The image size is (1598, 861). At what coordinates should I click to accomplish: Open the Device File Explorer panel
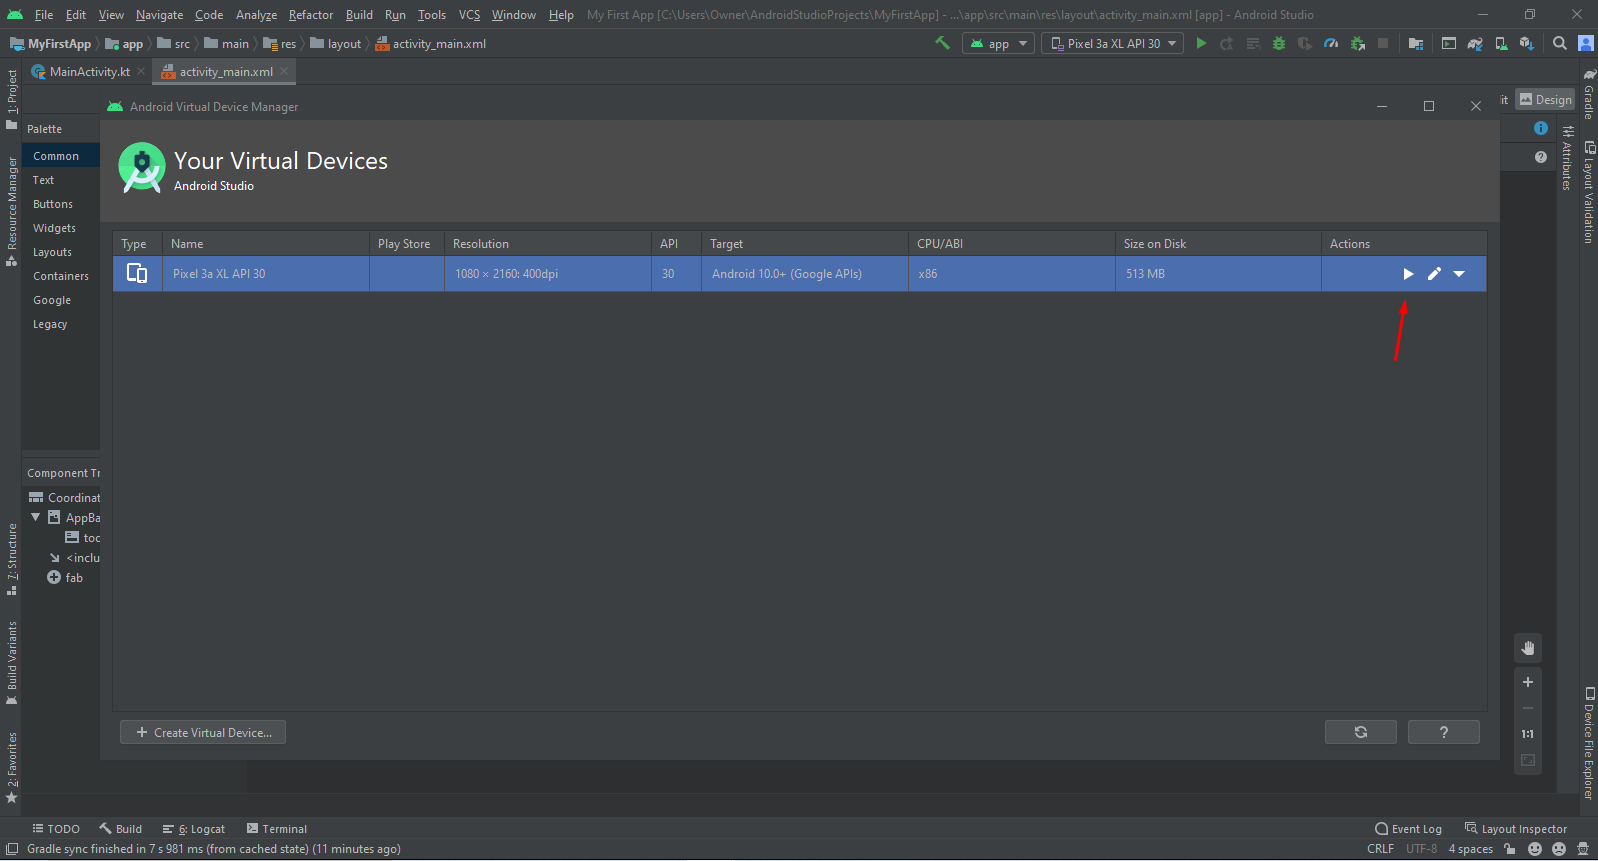pos(1588,743)
